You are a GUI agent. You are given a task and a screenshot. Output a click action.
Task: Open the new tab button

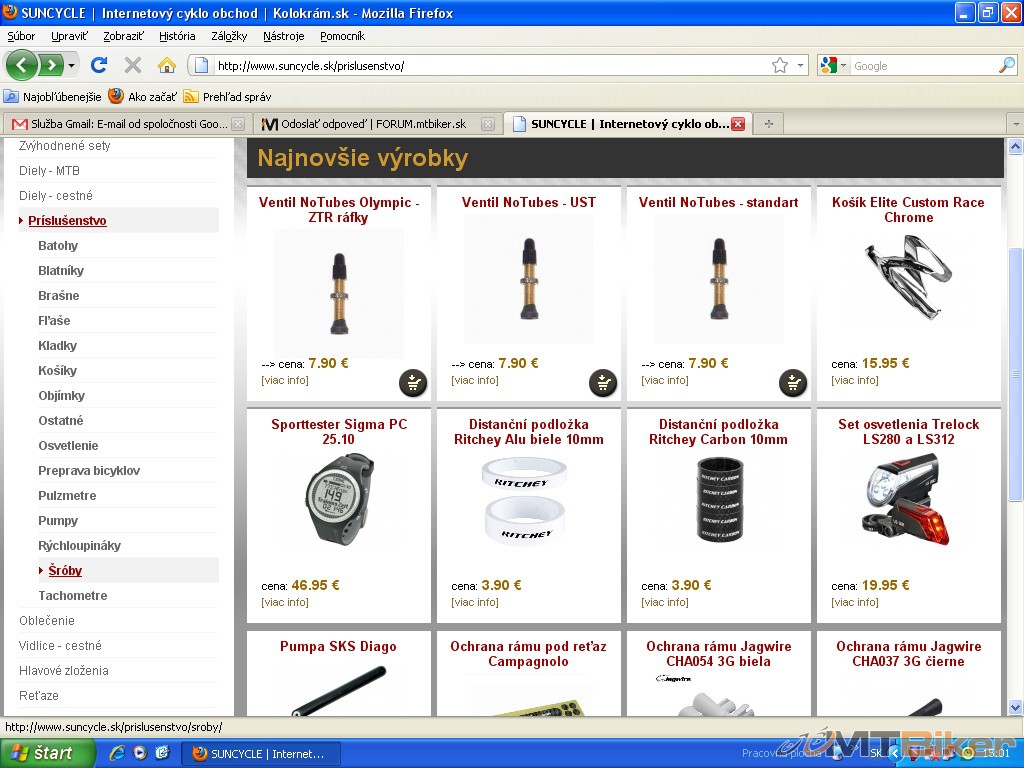(768, 124)
